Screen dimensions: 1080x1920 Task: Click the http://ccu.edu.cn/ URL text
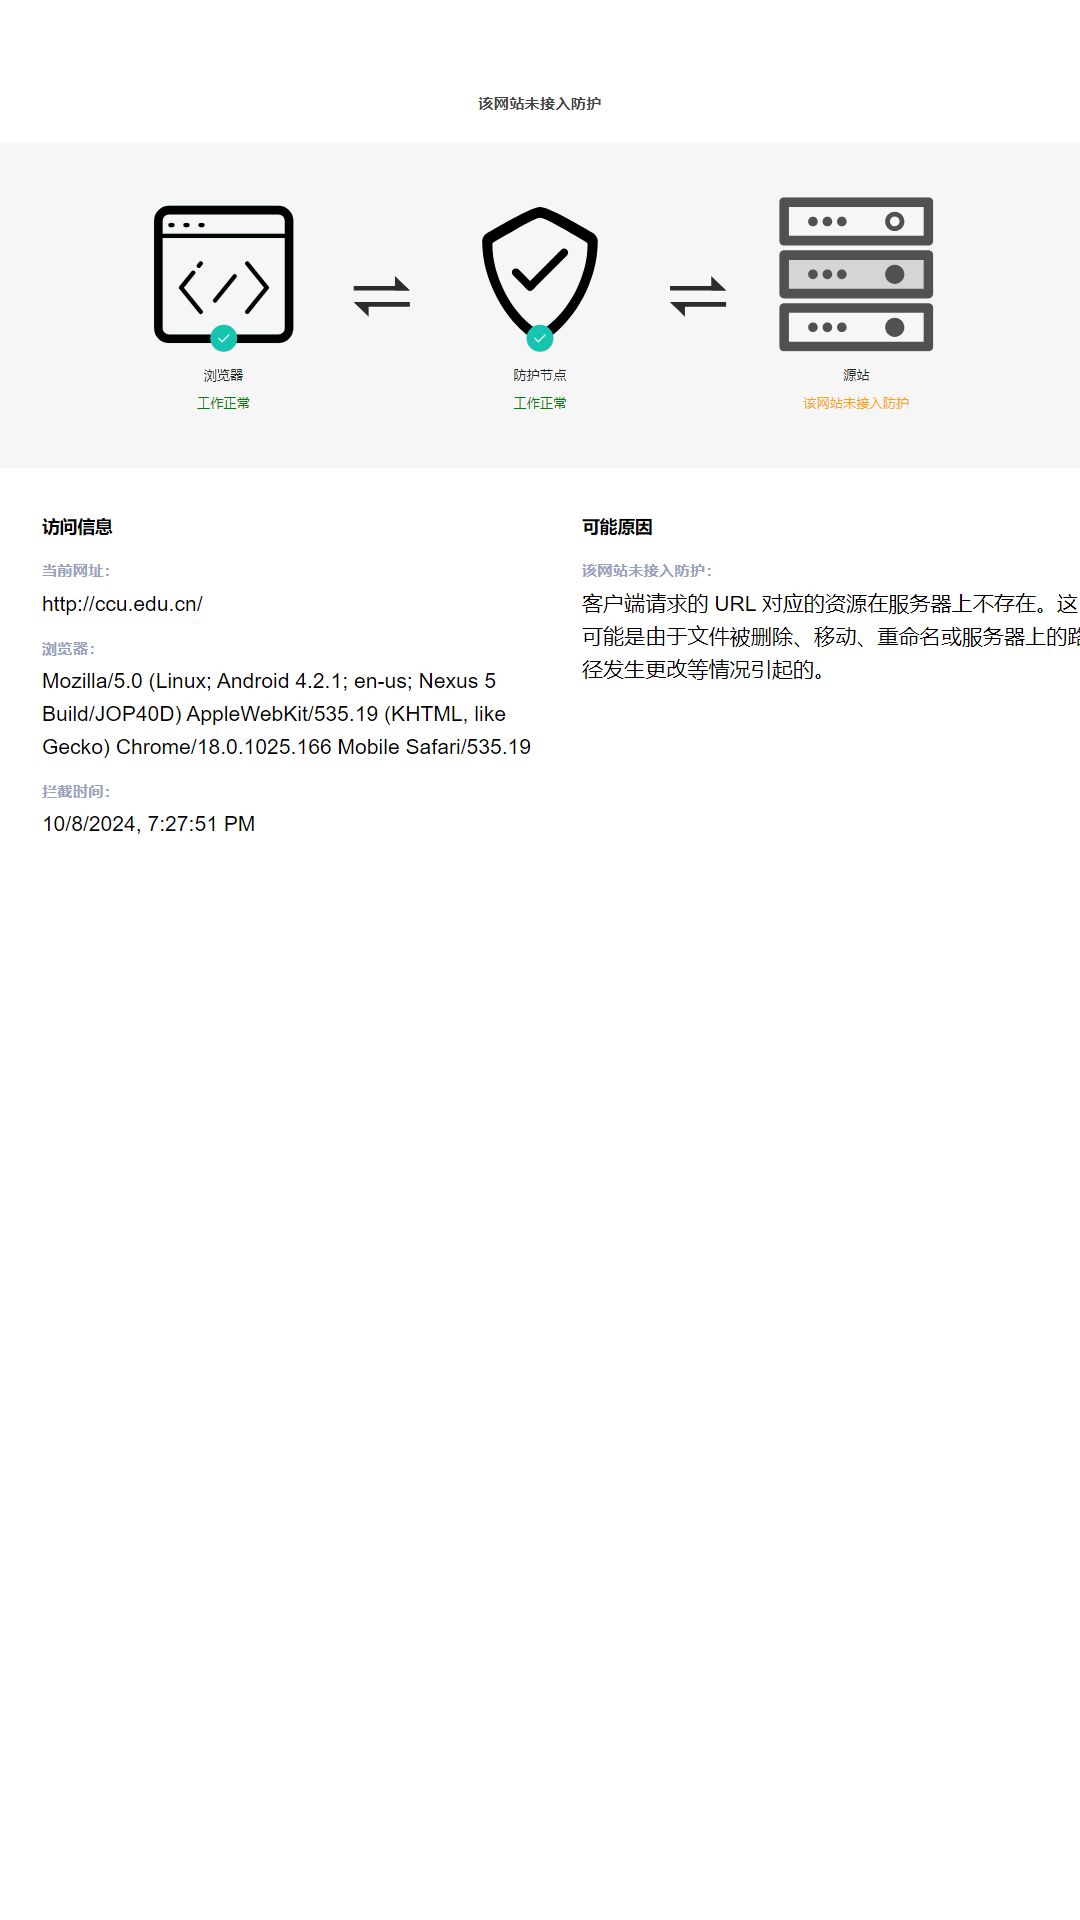click(122, 604)
